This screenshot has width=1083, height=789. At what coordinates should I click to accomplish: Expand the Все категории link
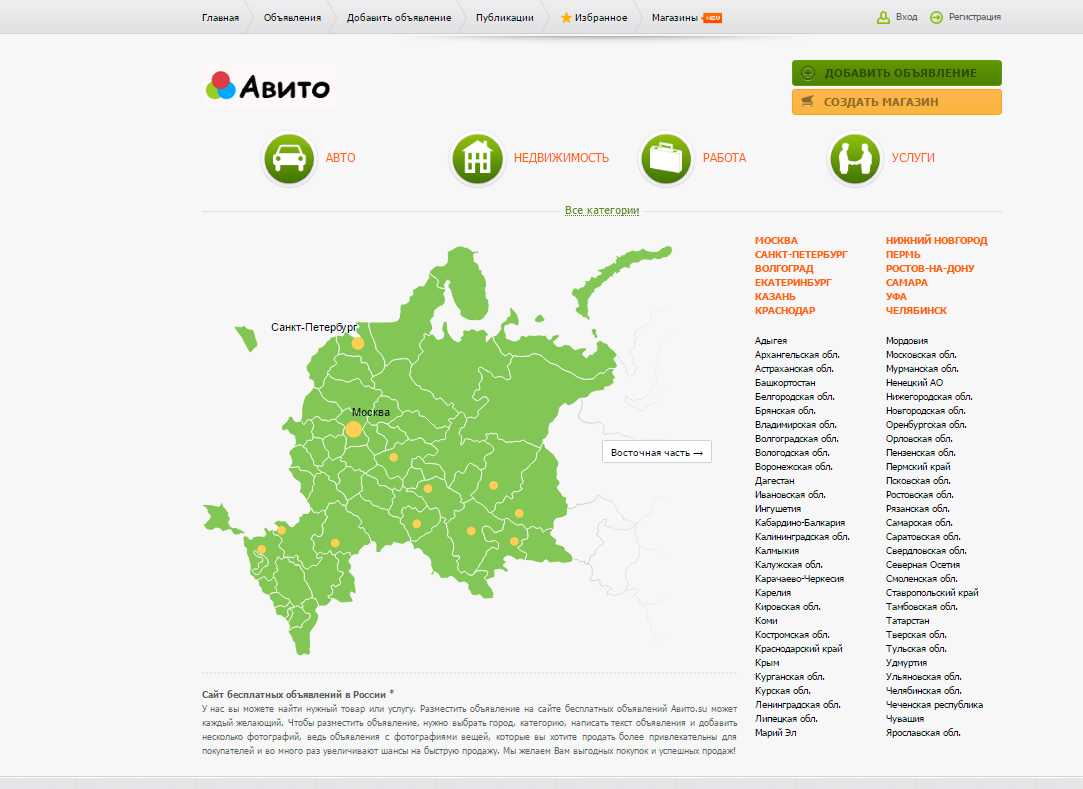pyautogui.click(x=602, y=210)
